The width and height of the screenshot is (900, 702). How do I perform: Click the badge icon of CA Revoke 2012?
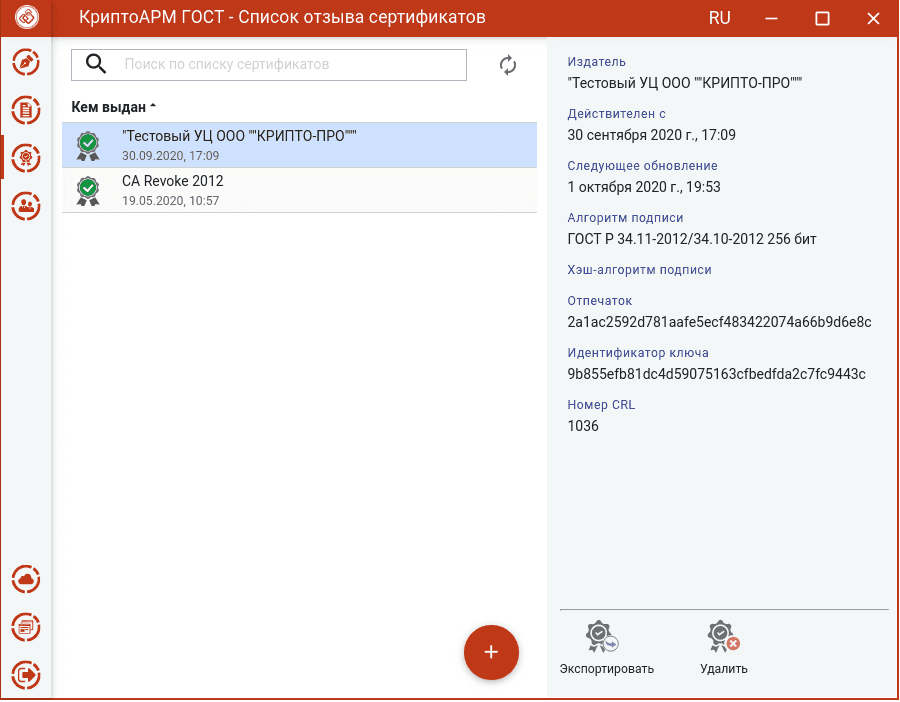tap(88, 191)
